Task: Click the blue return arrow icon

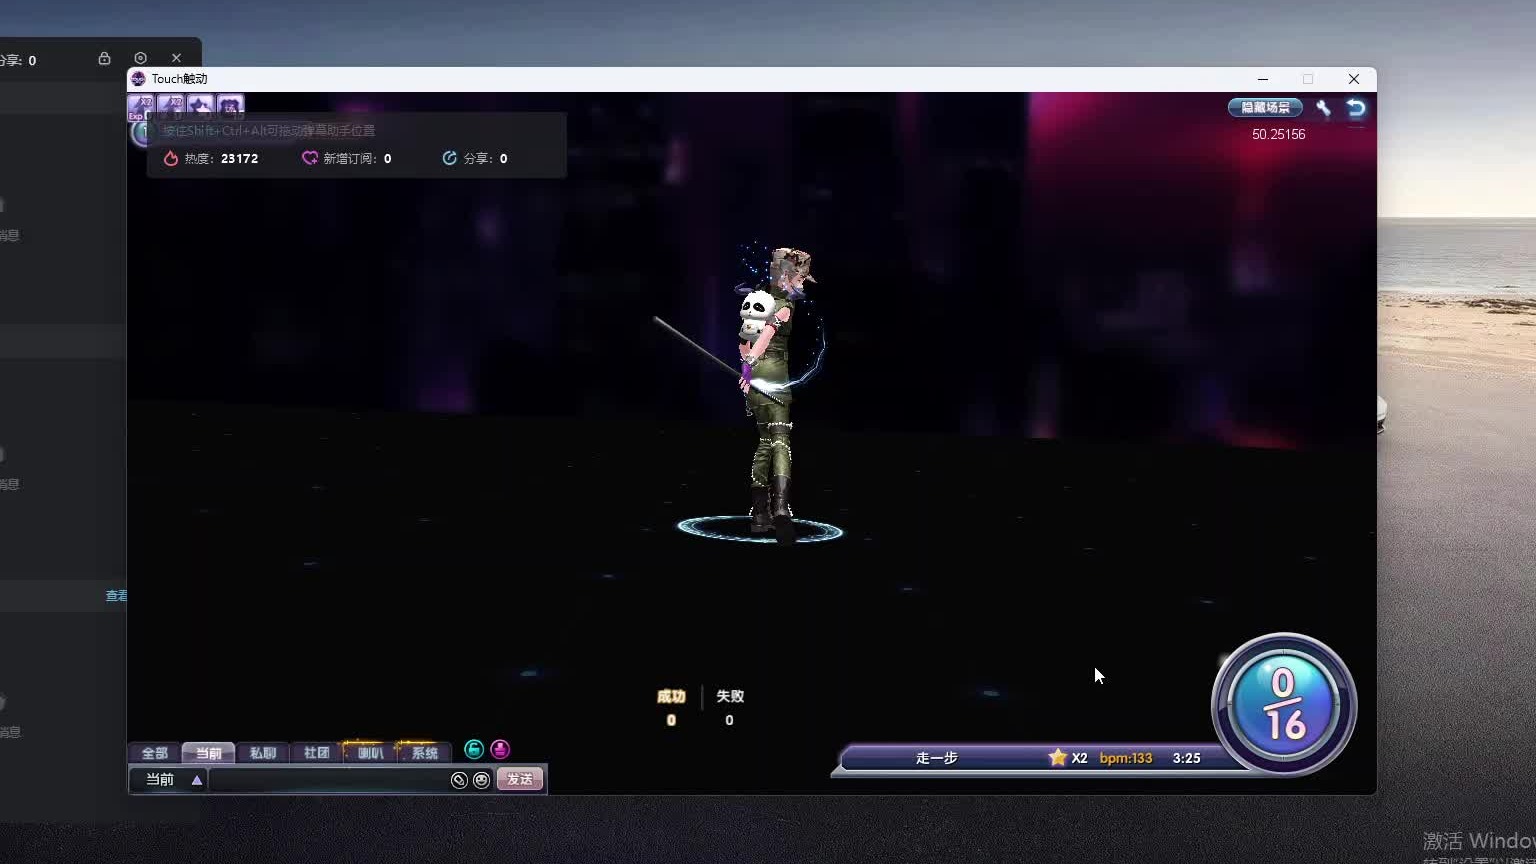Action: [x=1355, y=108]
